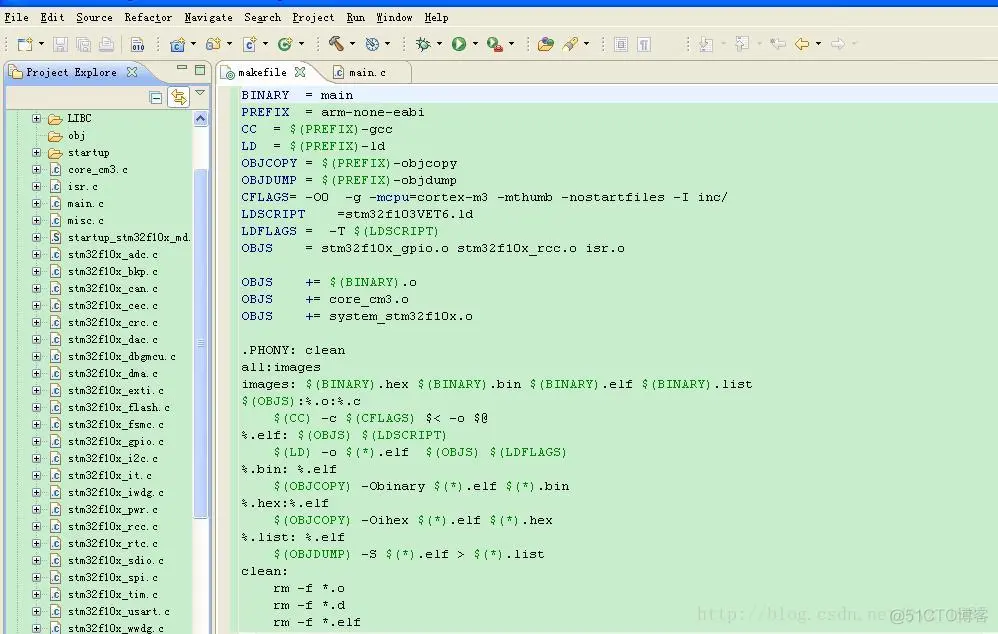Close the makefile editor tab
Viewport: 998px width, 634px height.
click(x=300, y=72)
